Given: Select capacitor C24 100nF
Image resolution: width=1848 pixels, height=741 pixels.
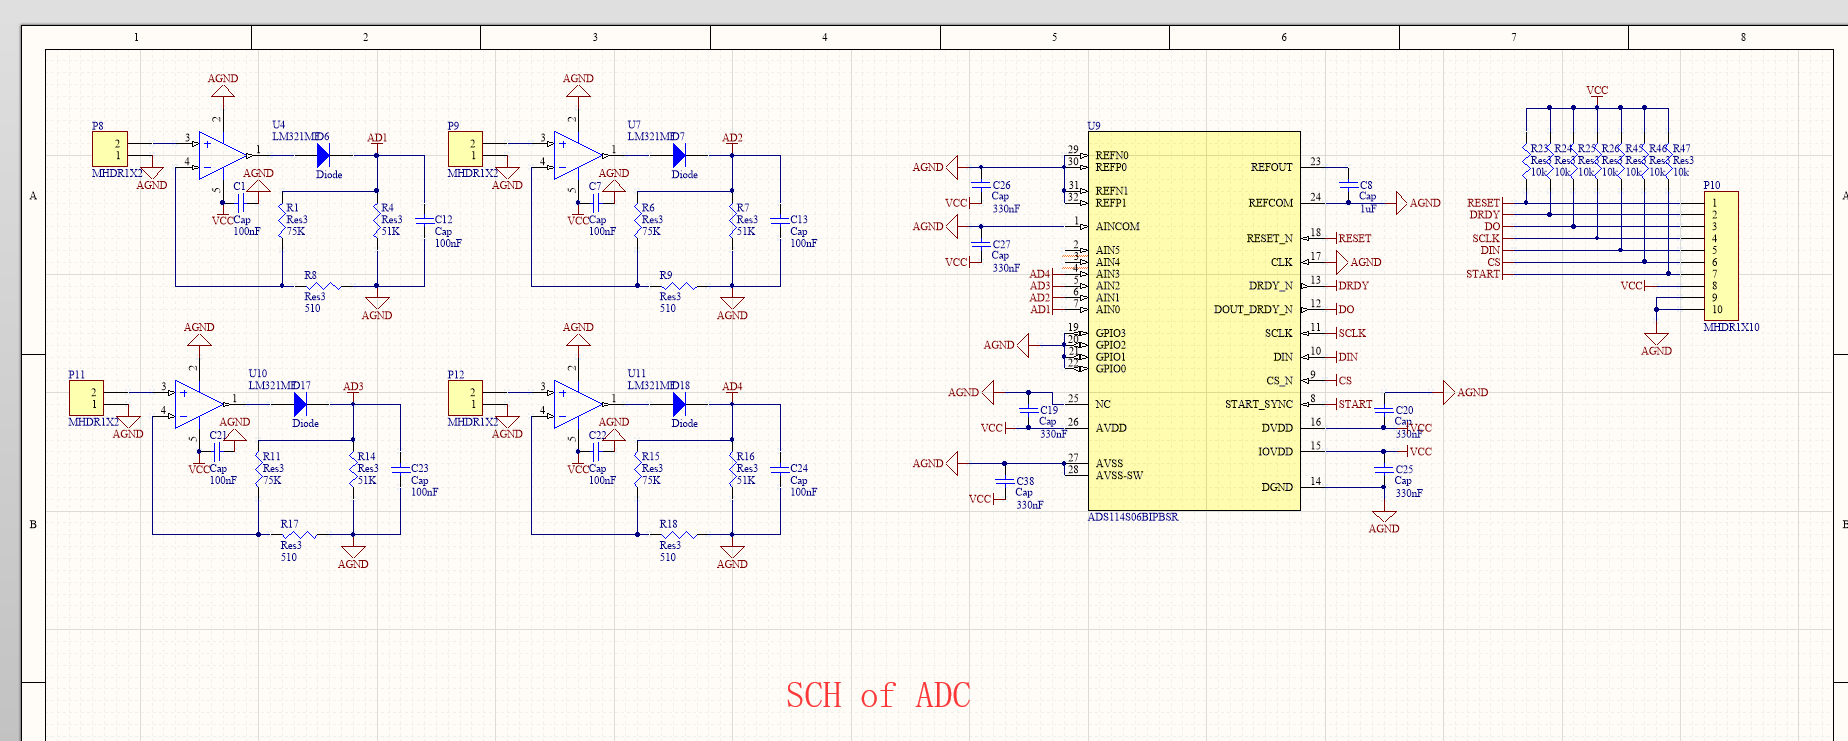Looking at the screenshot, I should [780, 468].
